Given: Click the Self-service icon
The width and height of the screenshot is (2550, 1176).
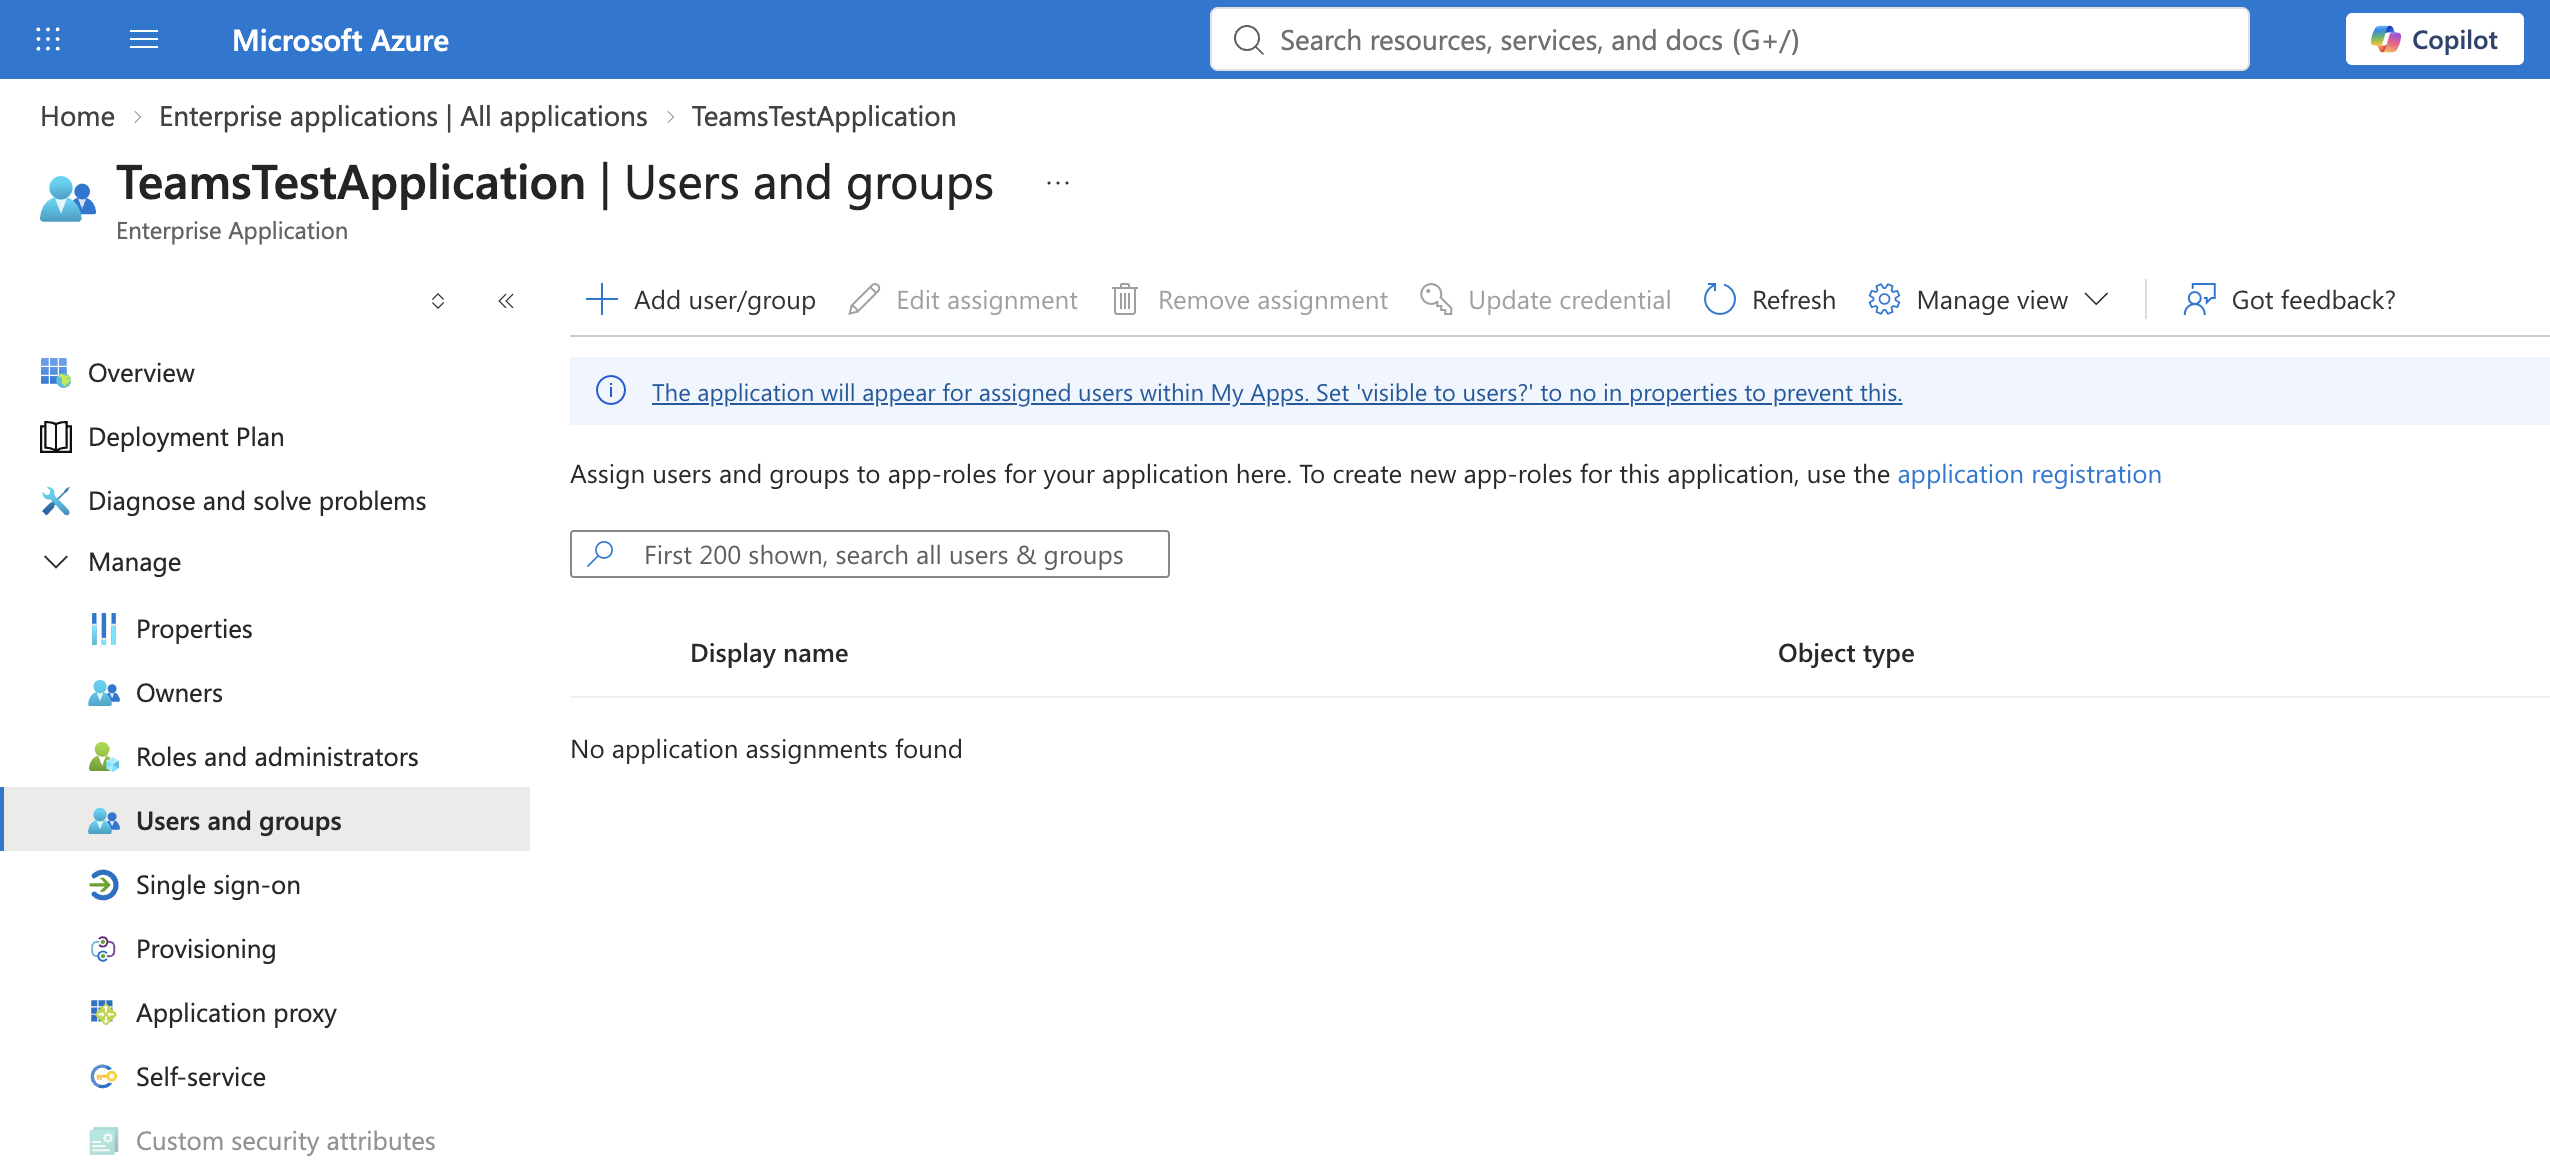Looking at the screenshot, I should pos(104,1076).
